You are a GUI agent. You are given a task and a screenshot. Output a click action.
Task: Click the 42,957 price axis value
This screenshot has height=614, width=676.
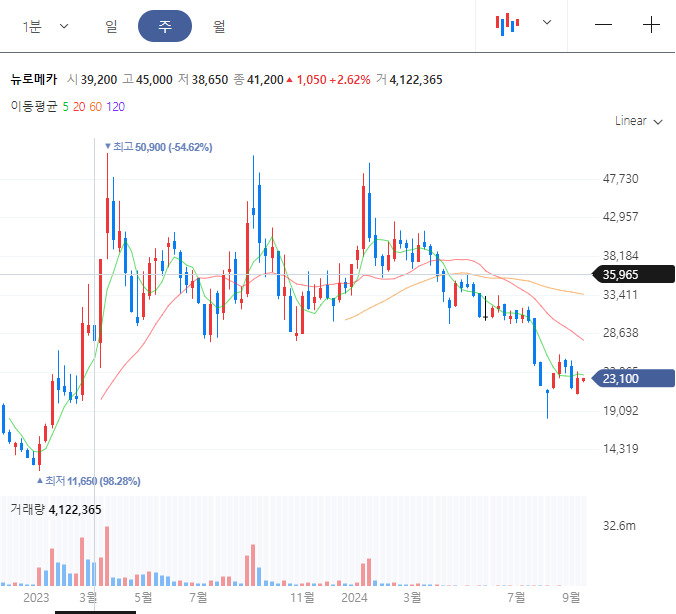[x=620, y=217]
